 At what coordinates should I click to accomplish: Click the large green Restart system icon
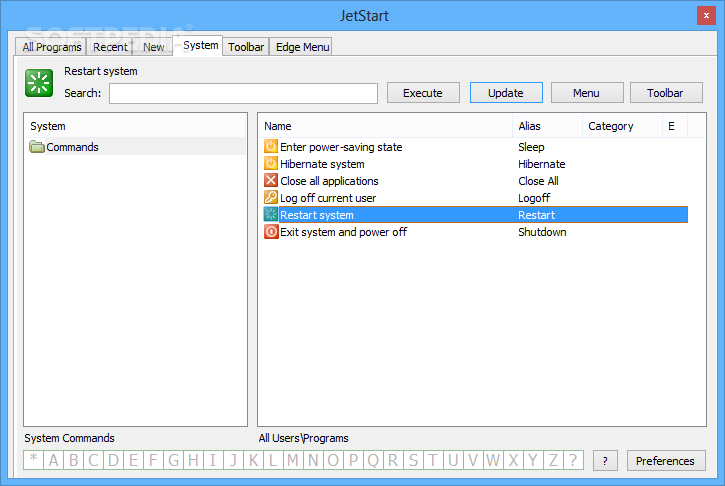tap(39, 83)
